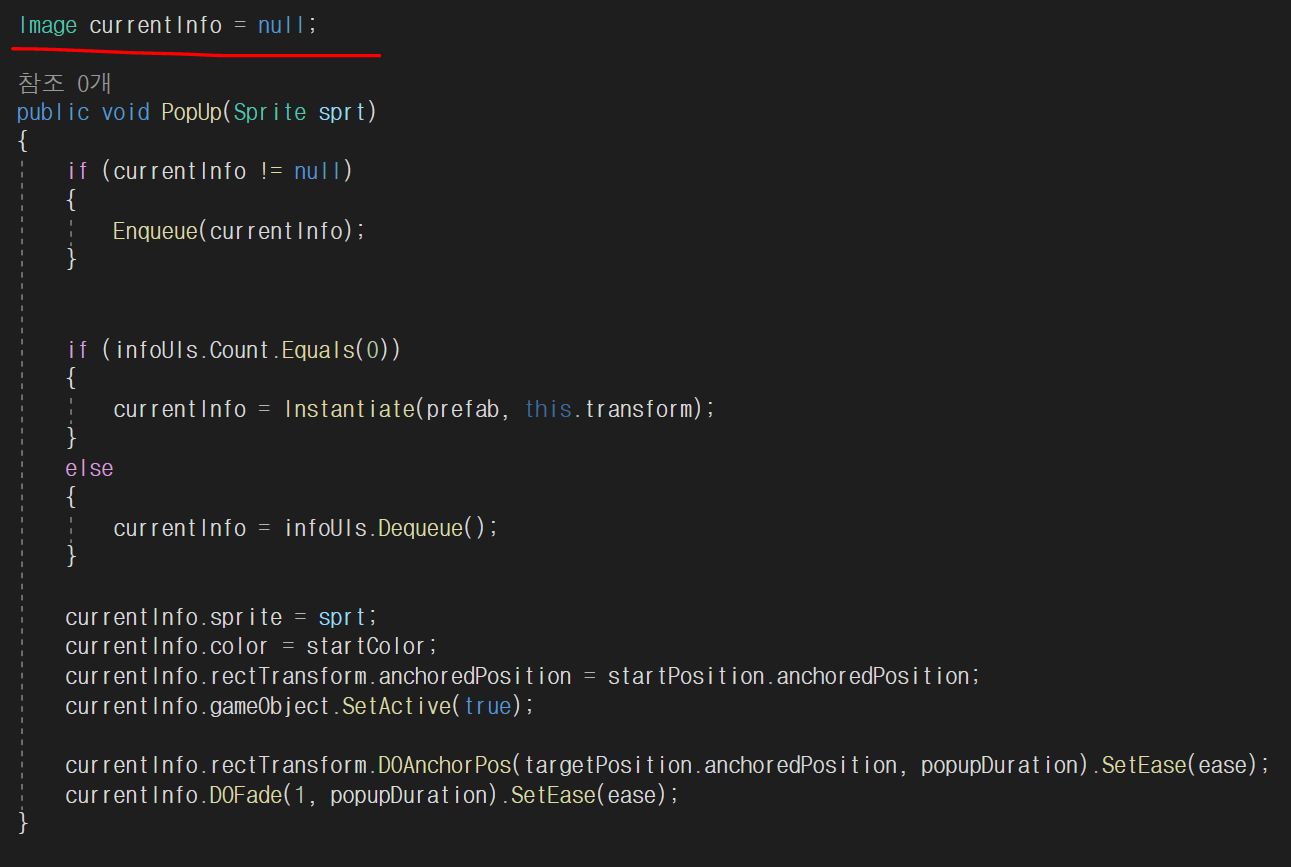This screenshot has height=867, width=1291.
Task: Click the 'startColor' variable
Action: click(x=368, y=646)
